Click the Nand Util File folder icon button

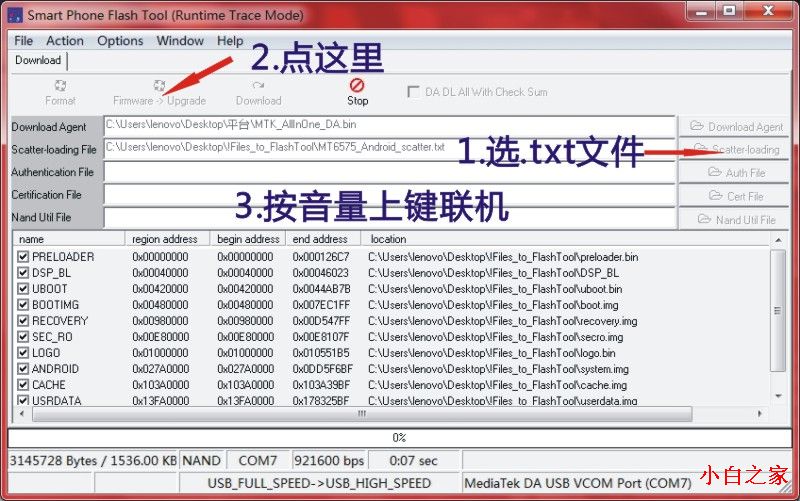click(x=704, y=219)
